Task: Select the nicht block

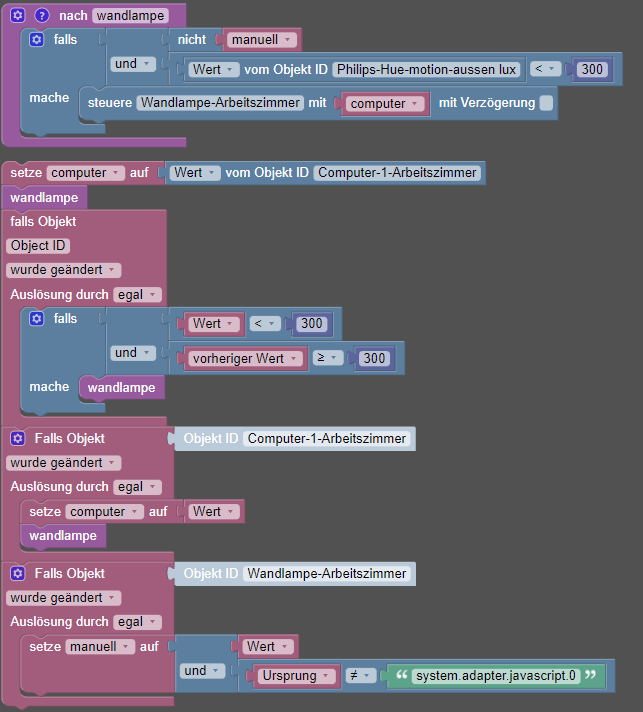Action: [x=192, y=40]
